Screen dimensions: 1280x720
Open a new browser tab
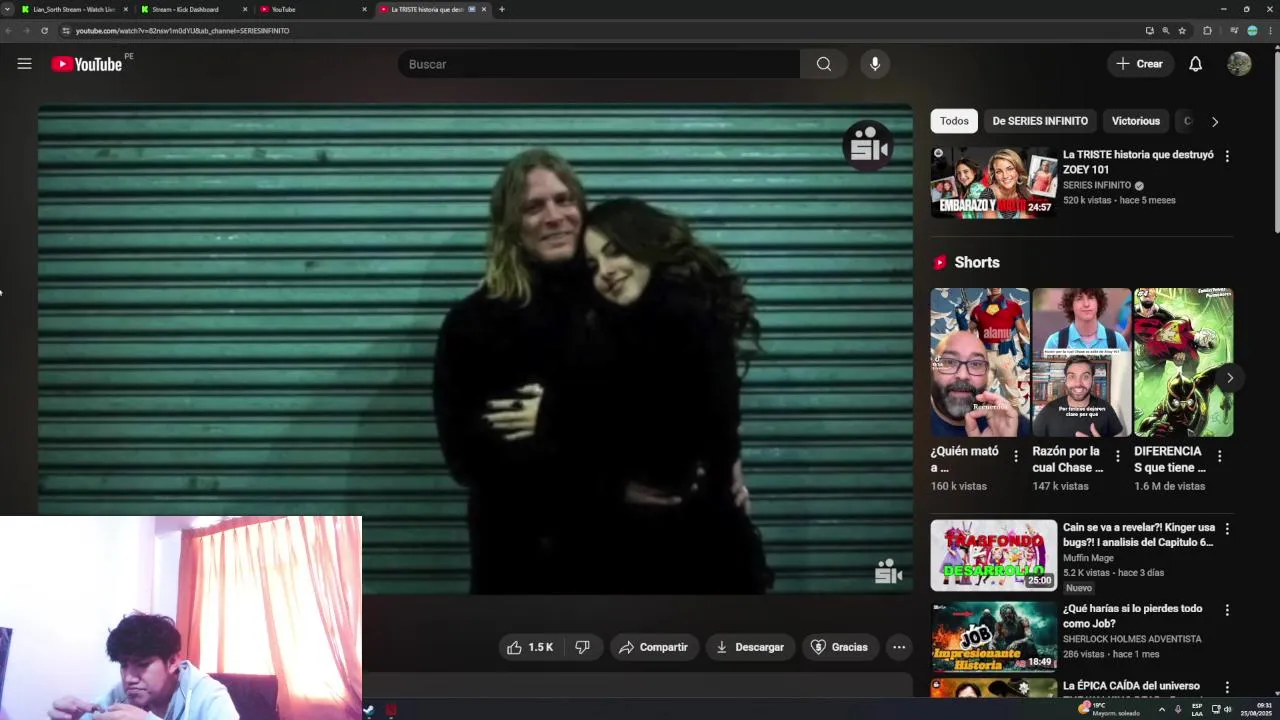click(x=502, y=9)
